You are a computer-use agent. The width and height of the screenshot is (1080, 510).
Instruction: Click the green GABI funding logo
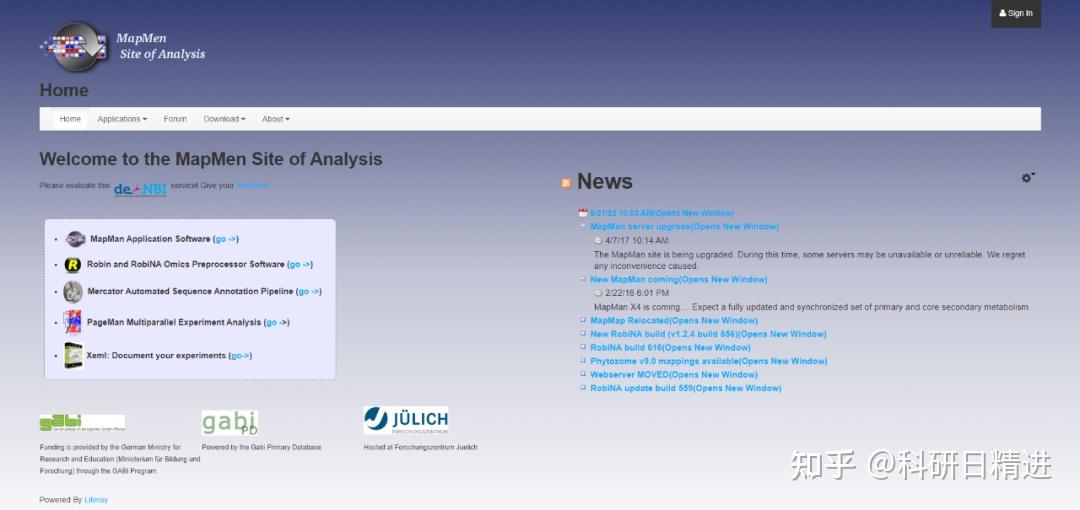(82, 422)
